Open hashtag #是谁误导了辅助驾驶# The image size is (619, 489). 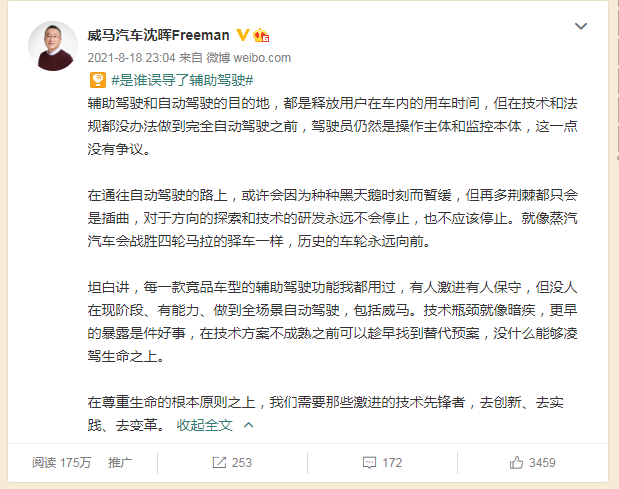coord(182,80)
